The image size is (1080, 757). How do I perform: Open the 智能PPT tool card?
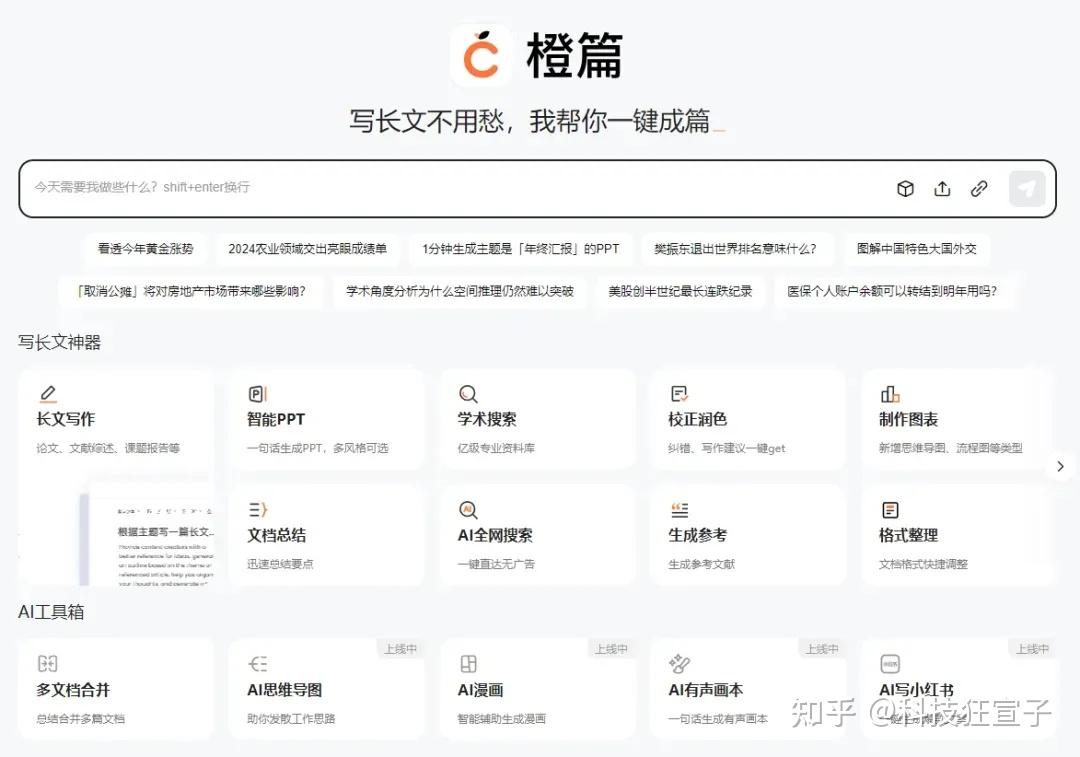326,421
